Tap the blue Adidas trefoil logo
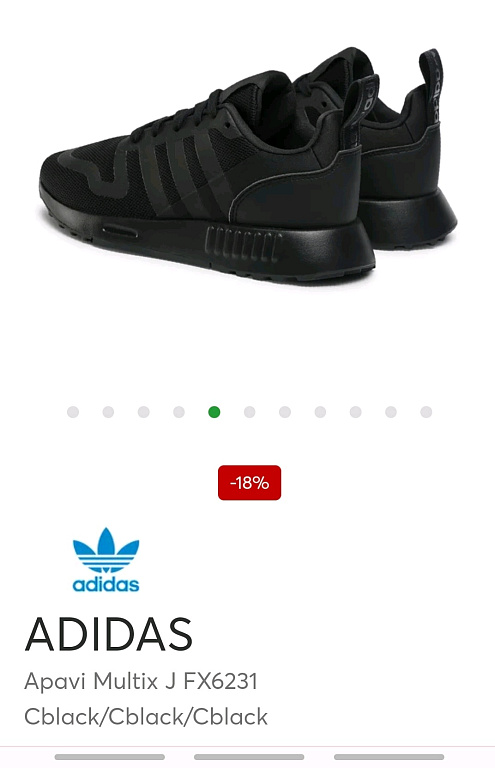Screen dimensions: 495x768 click(106, 560)
